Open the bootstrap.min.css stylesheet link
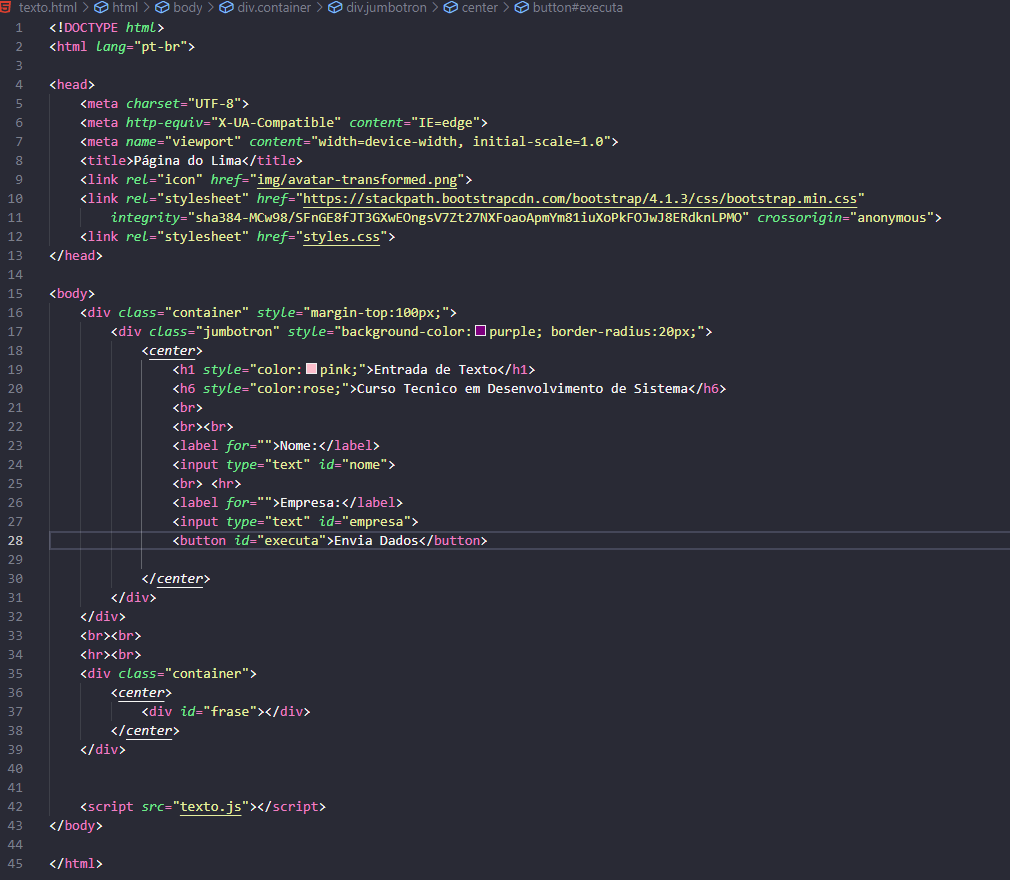The image size is (1010, 880). point(580,198)
